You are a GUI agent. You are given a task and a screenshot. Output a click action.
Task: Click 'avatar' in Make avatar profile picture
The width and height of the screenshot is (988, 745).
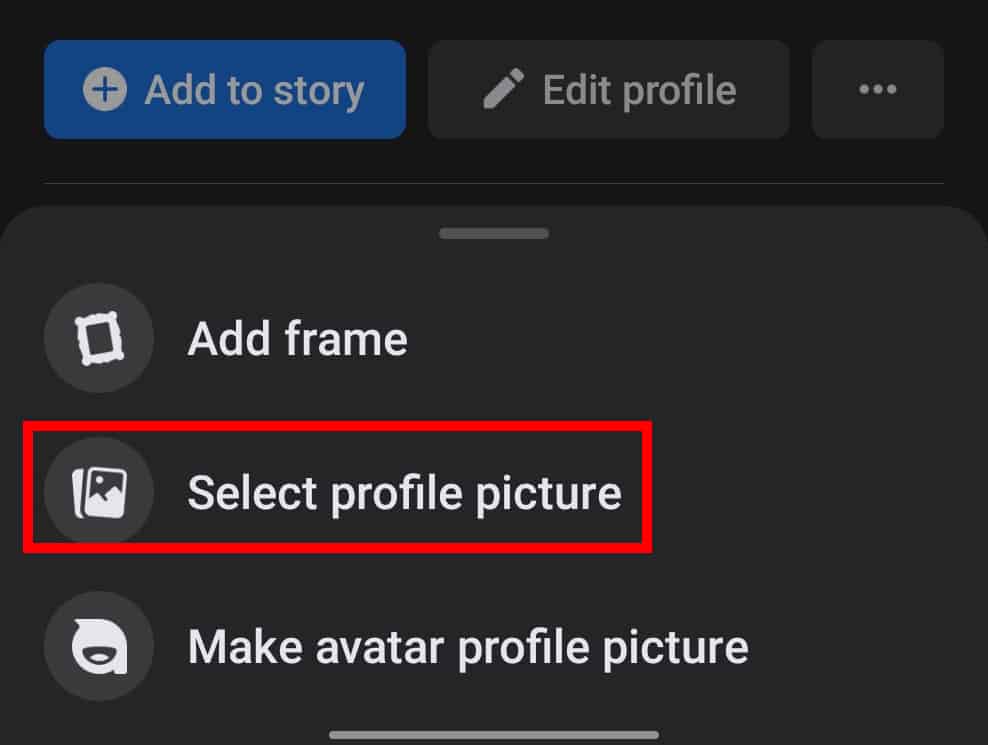380,648
